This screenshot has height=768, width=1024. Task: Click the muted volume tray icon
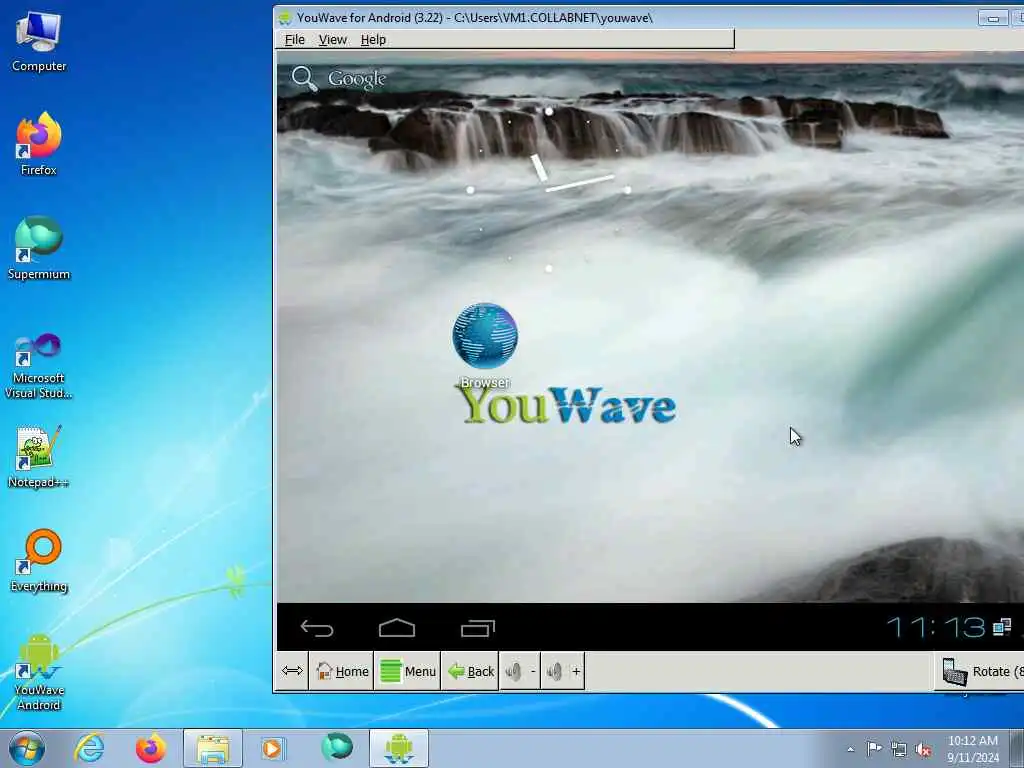923,749
